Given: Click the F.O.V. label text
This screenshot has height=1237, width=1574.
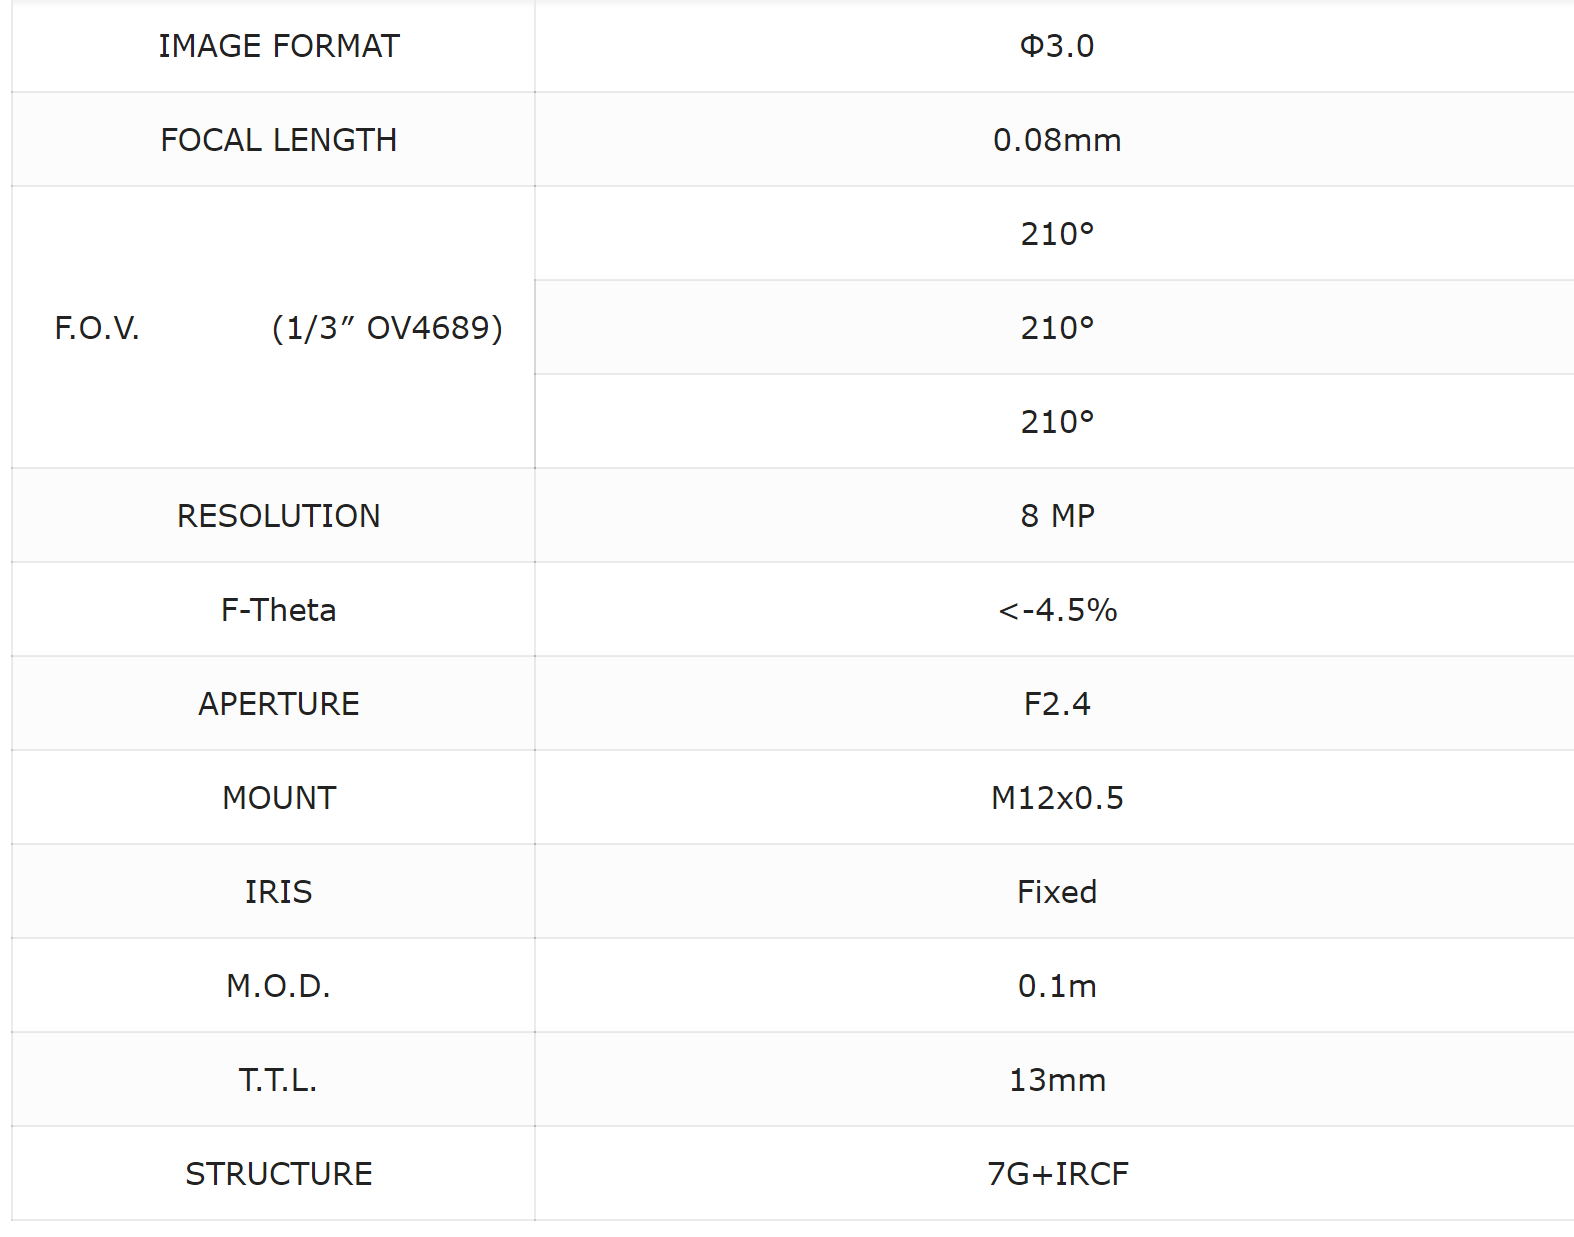Looking at the screenshot, I should point(97,328).
